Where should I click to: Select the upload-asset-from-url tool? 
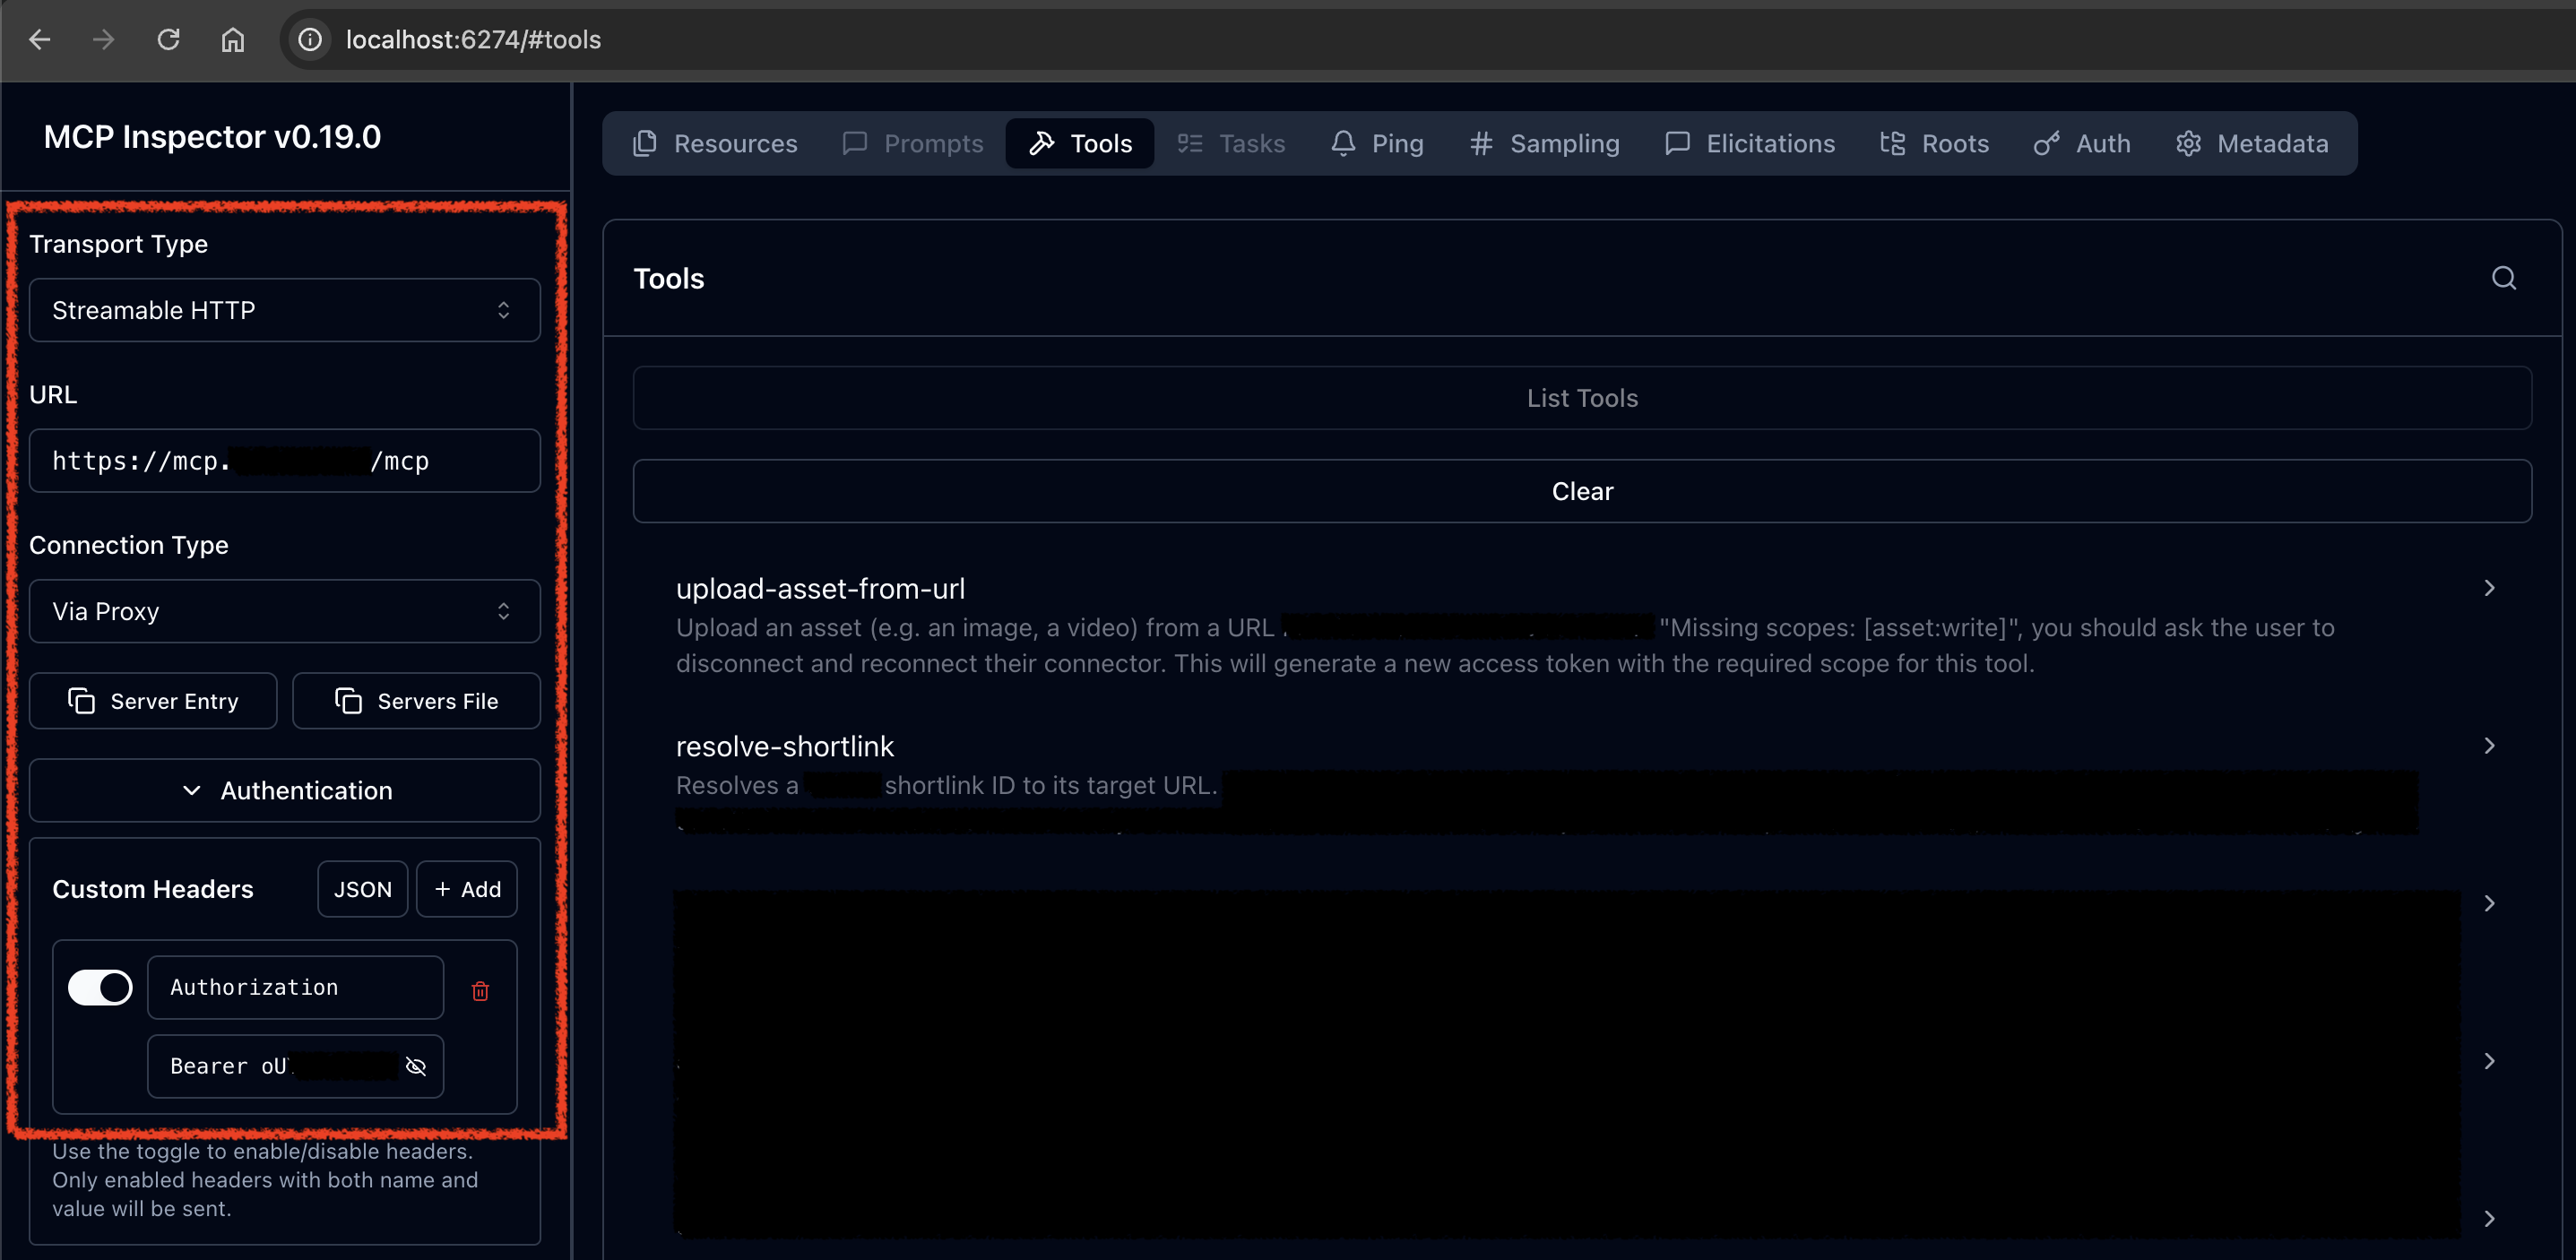pyautogui.click(x=1582, y=625)
